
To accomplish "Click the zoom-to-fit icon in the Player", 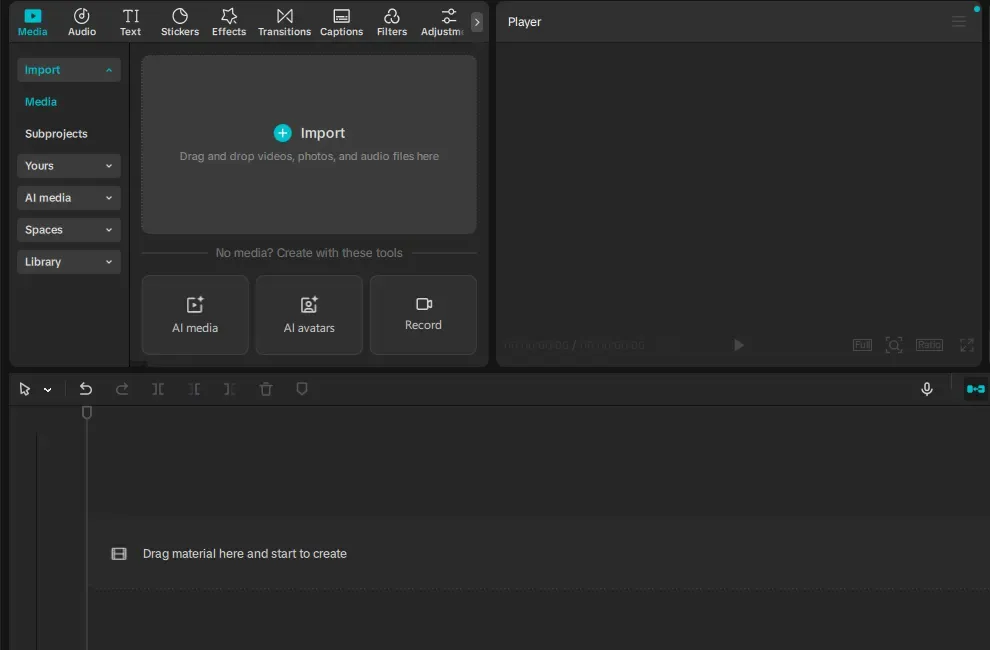I will [x=893, y=345].
